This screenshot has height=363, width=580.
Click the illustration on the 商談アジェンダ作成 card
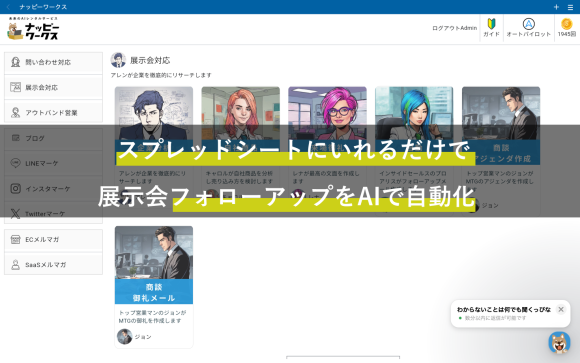click(x=501, y=113)
